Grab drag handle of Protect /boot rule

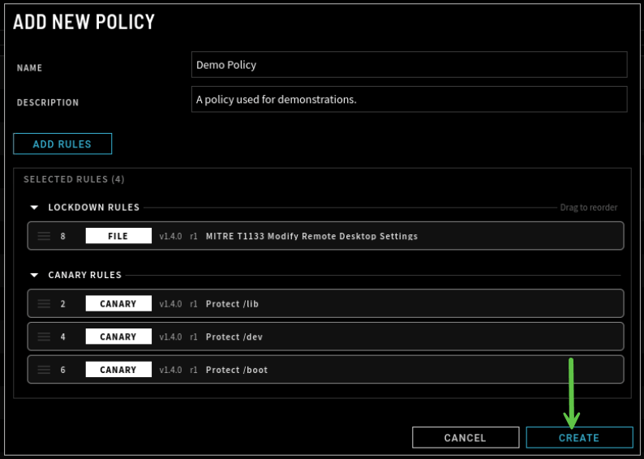pyautogui.click(x=44, y=369)
